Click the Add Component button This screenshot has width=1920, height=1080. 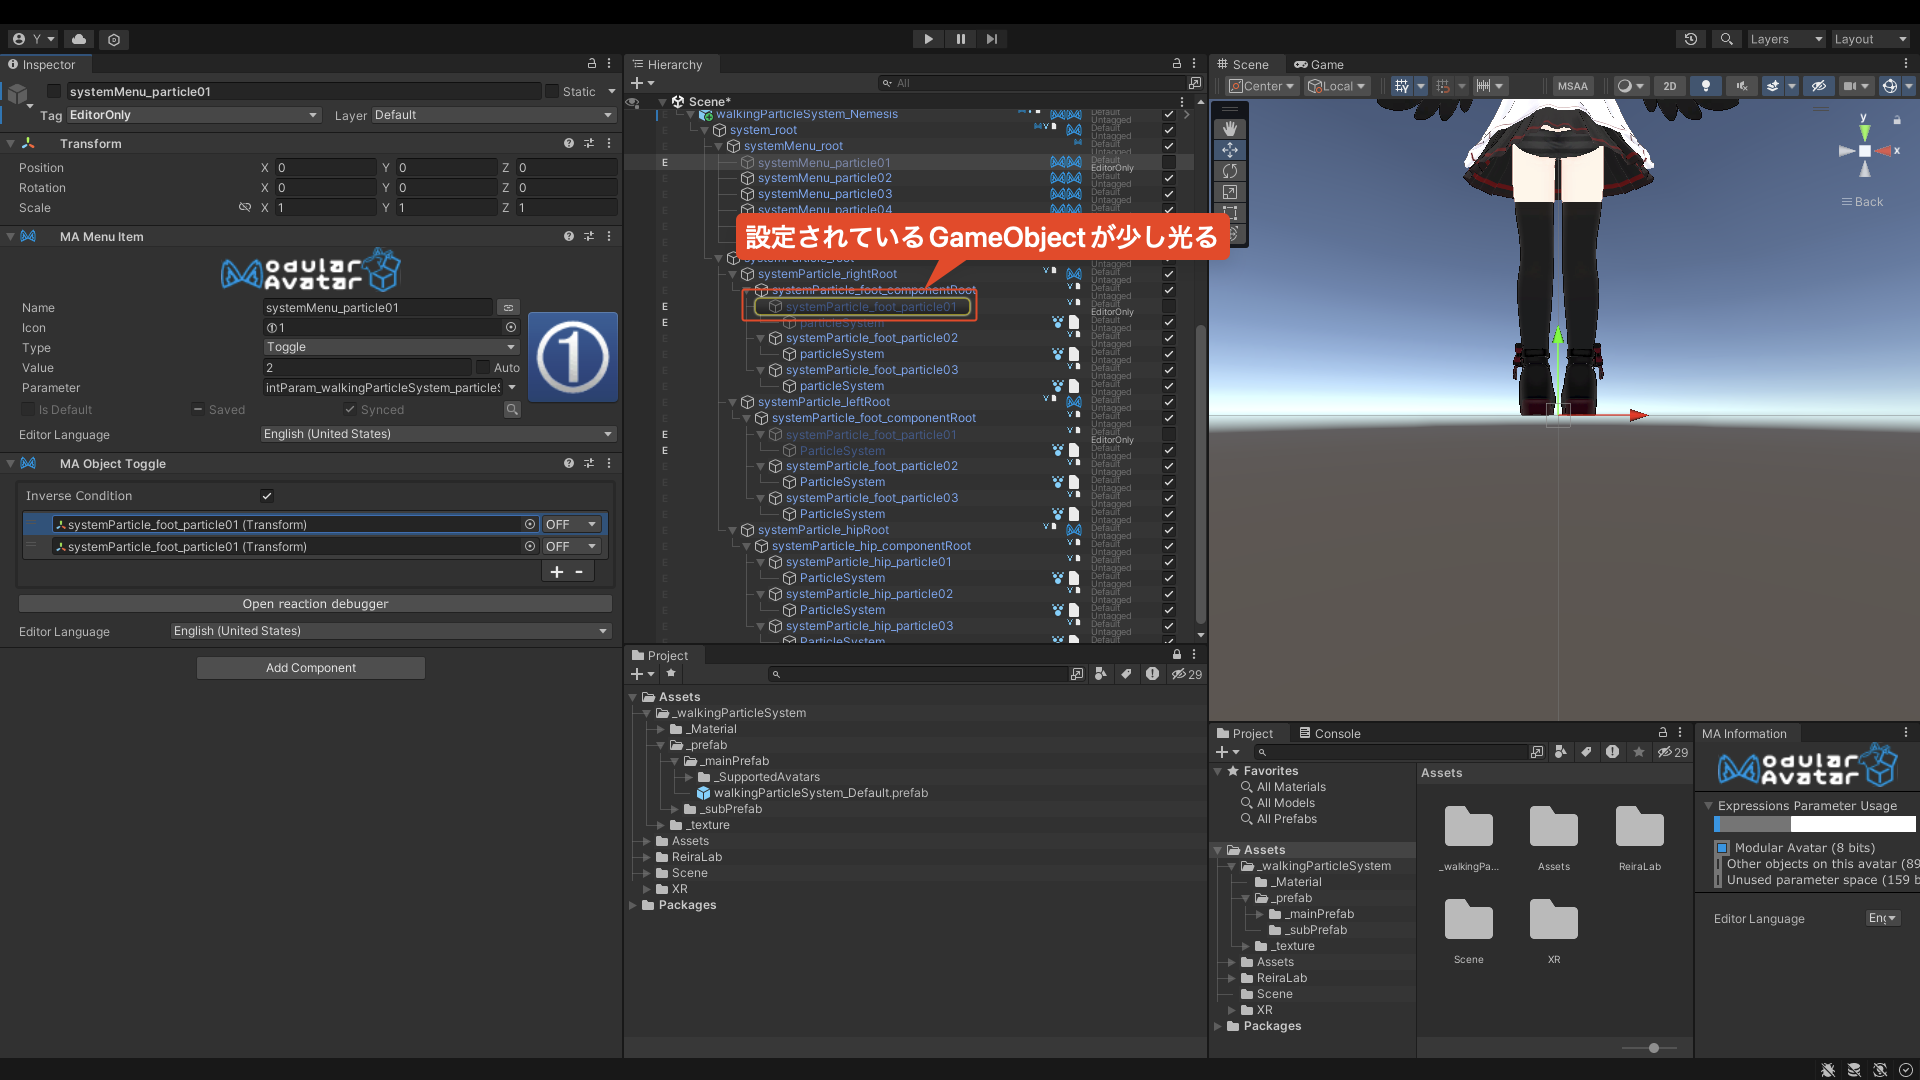(311, 668)
